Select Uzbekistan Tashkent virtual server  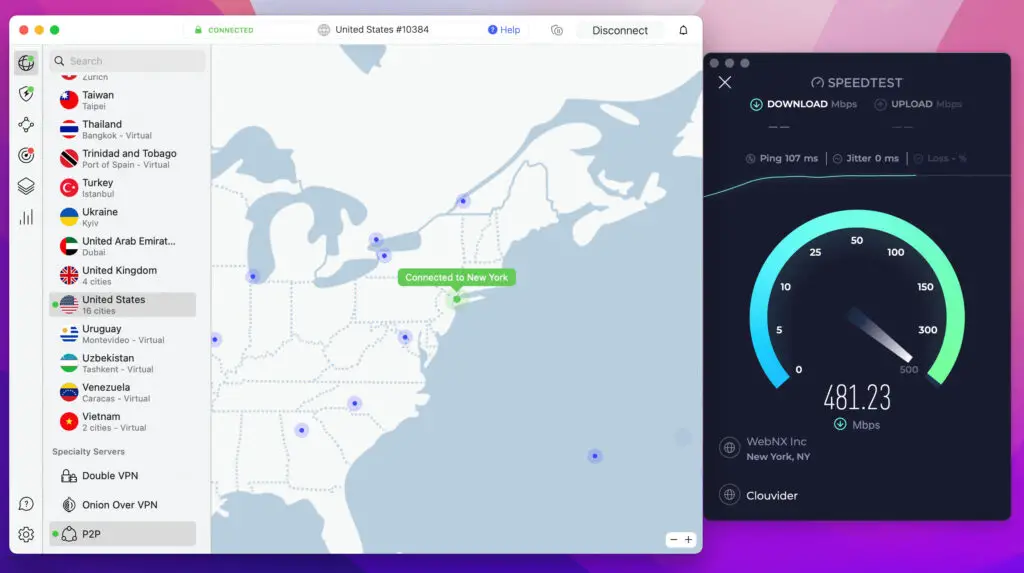(123, 363)
